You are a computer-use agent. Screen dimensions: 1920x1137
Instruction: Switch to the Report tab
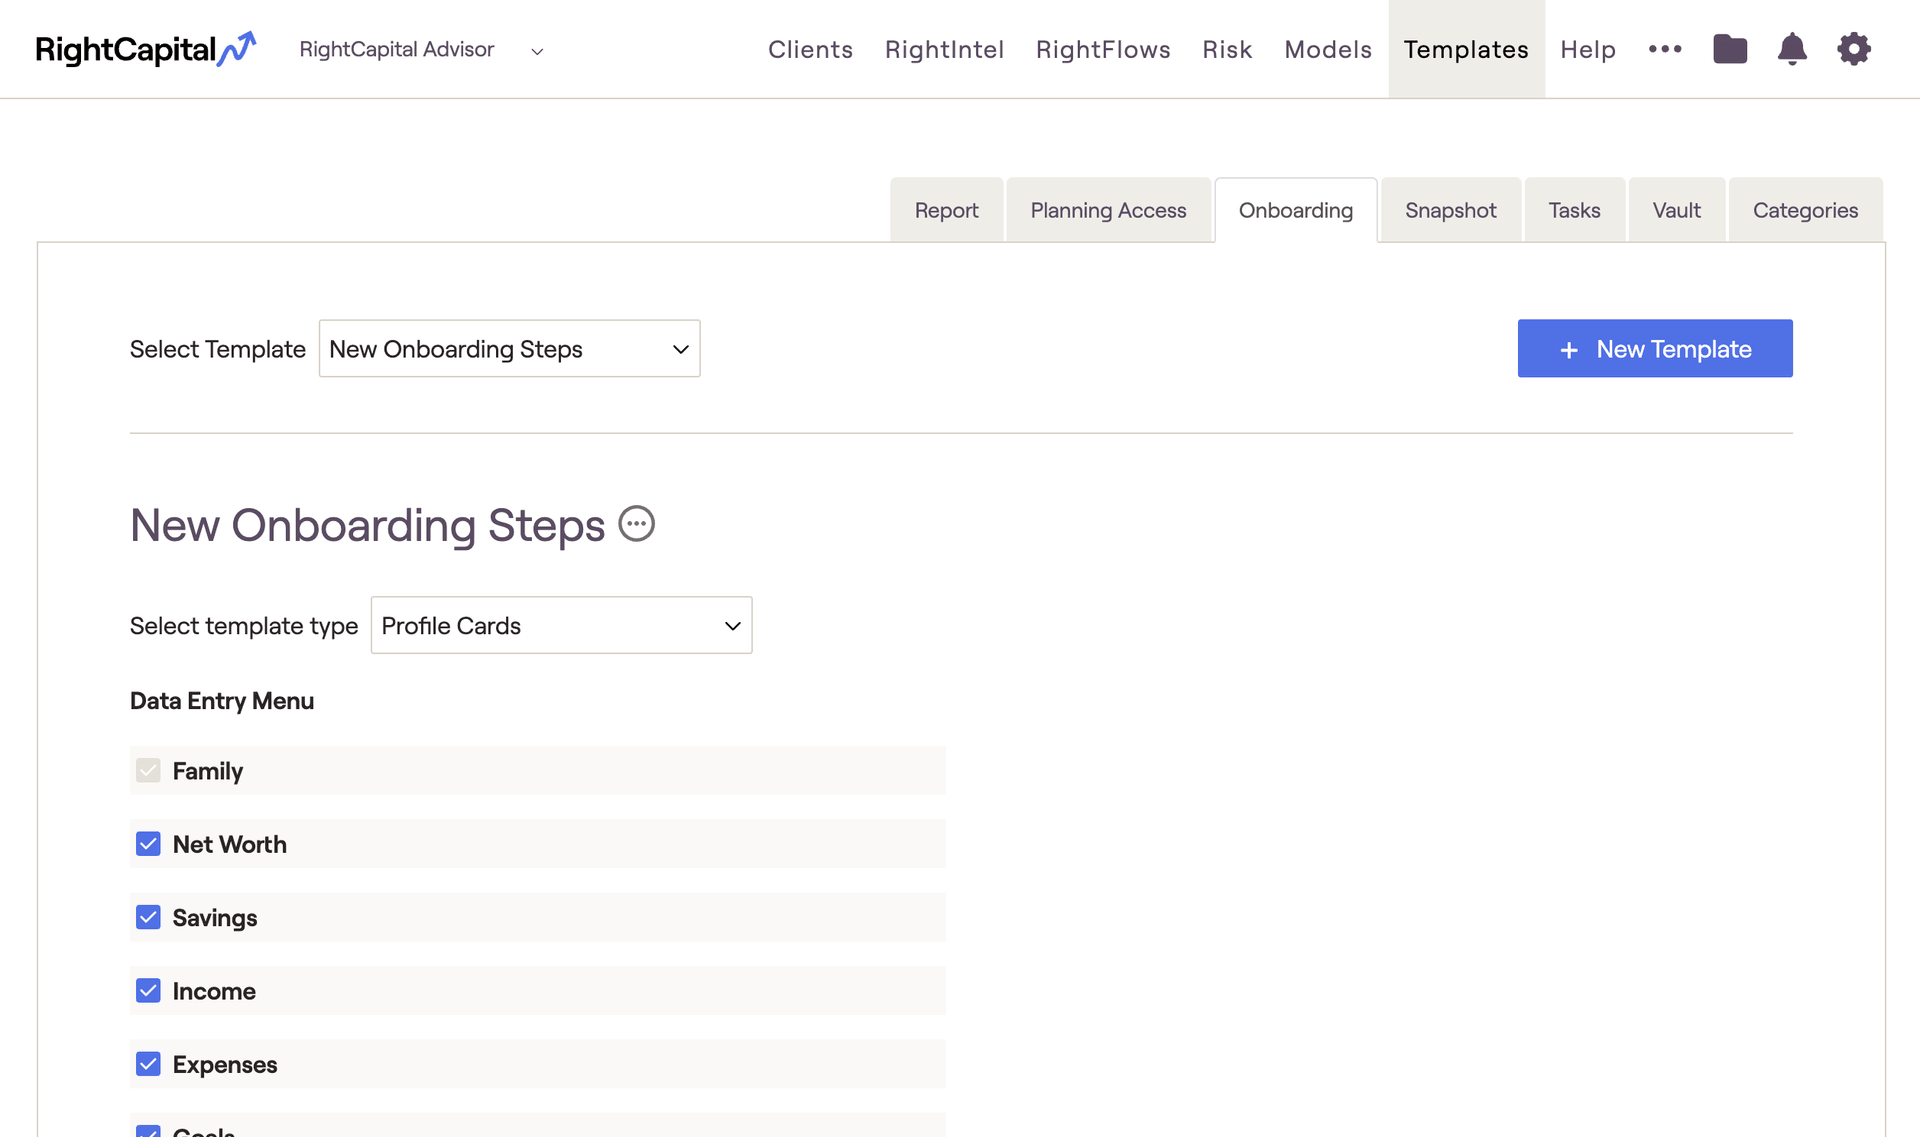pos(946,210)
